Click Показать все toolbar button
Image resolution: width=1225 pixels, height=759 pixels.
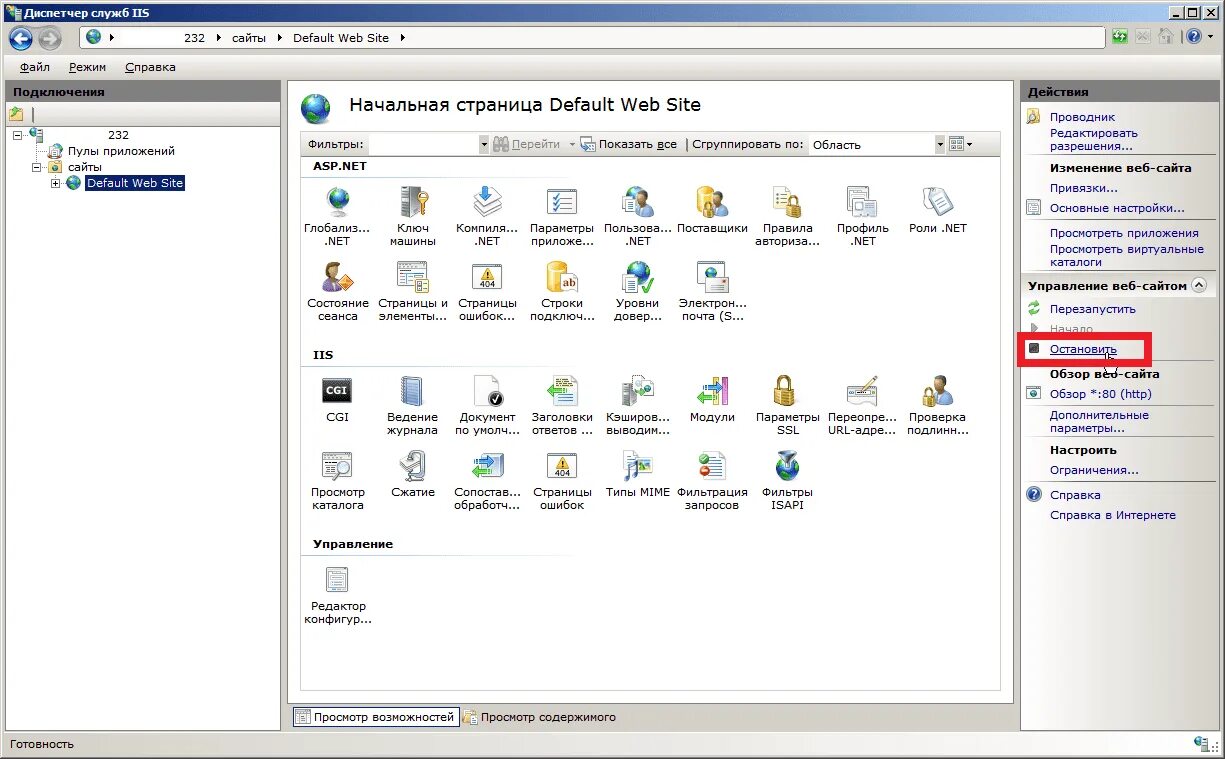click(x=628, y=144)
